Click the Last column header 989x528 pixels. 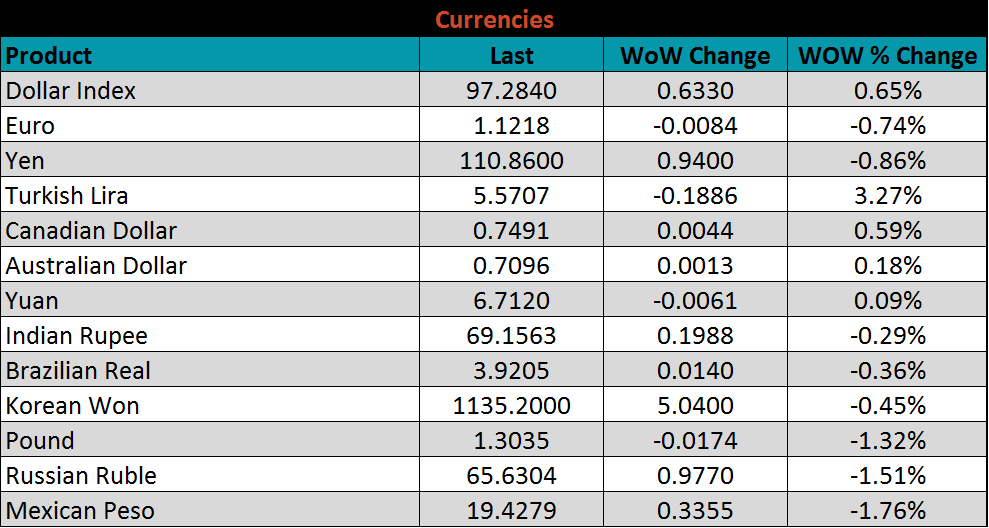point(511,56)
